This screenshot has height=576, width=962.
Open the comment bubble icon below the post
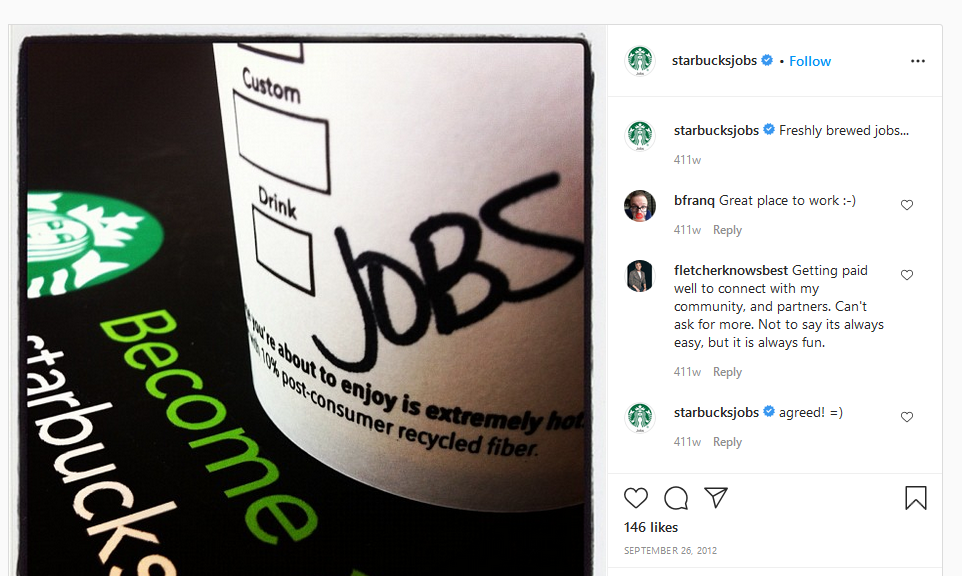[676, 497]
